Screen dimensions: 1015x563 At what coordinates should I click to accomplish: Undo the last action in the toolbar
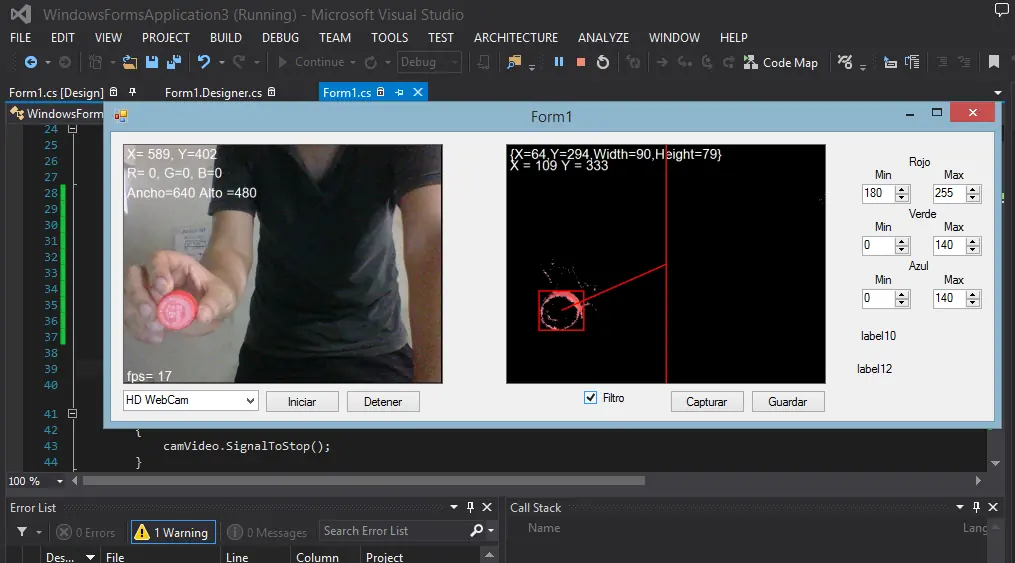coord(204,62)
